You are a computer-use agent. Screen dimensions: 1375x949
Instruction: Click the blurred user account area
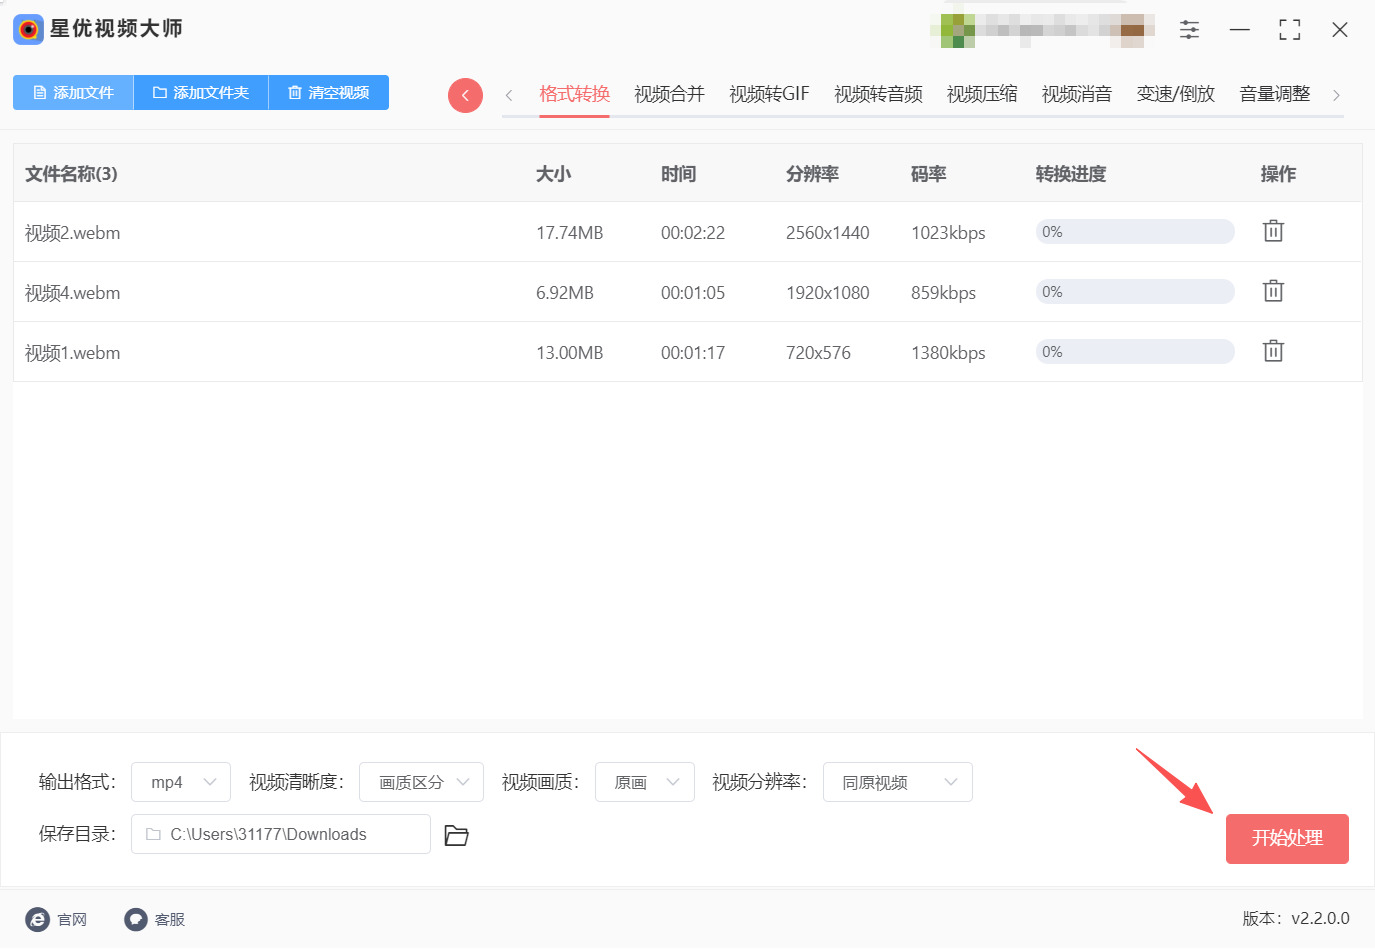pyautogui.click(x=1042, y=30)
